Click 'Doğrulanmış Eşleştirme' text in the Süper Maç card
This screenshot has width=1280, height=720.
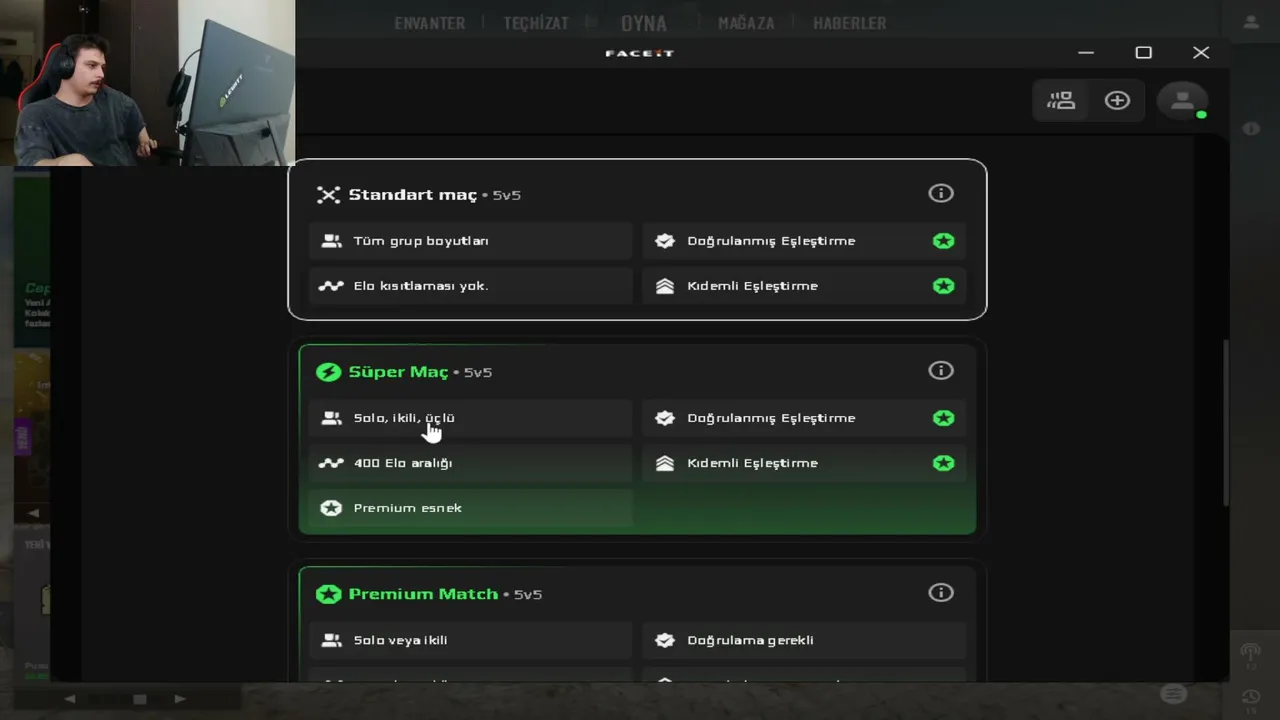tap(771, 418)
